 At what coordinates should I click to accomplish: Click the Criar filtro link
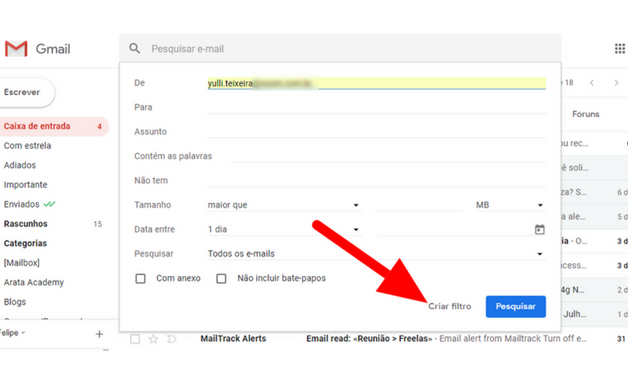pos(449,306)
